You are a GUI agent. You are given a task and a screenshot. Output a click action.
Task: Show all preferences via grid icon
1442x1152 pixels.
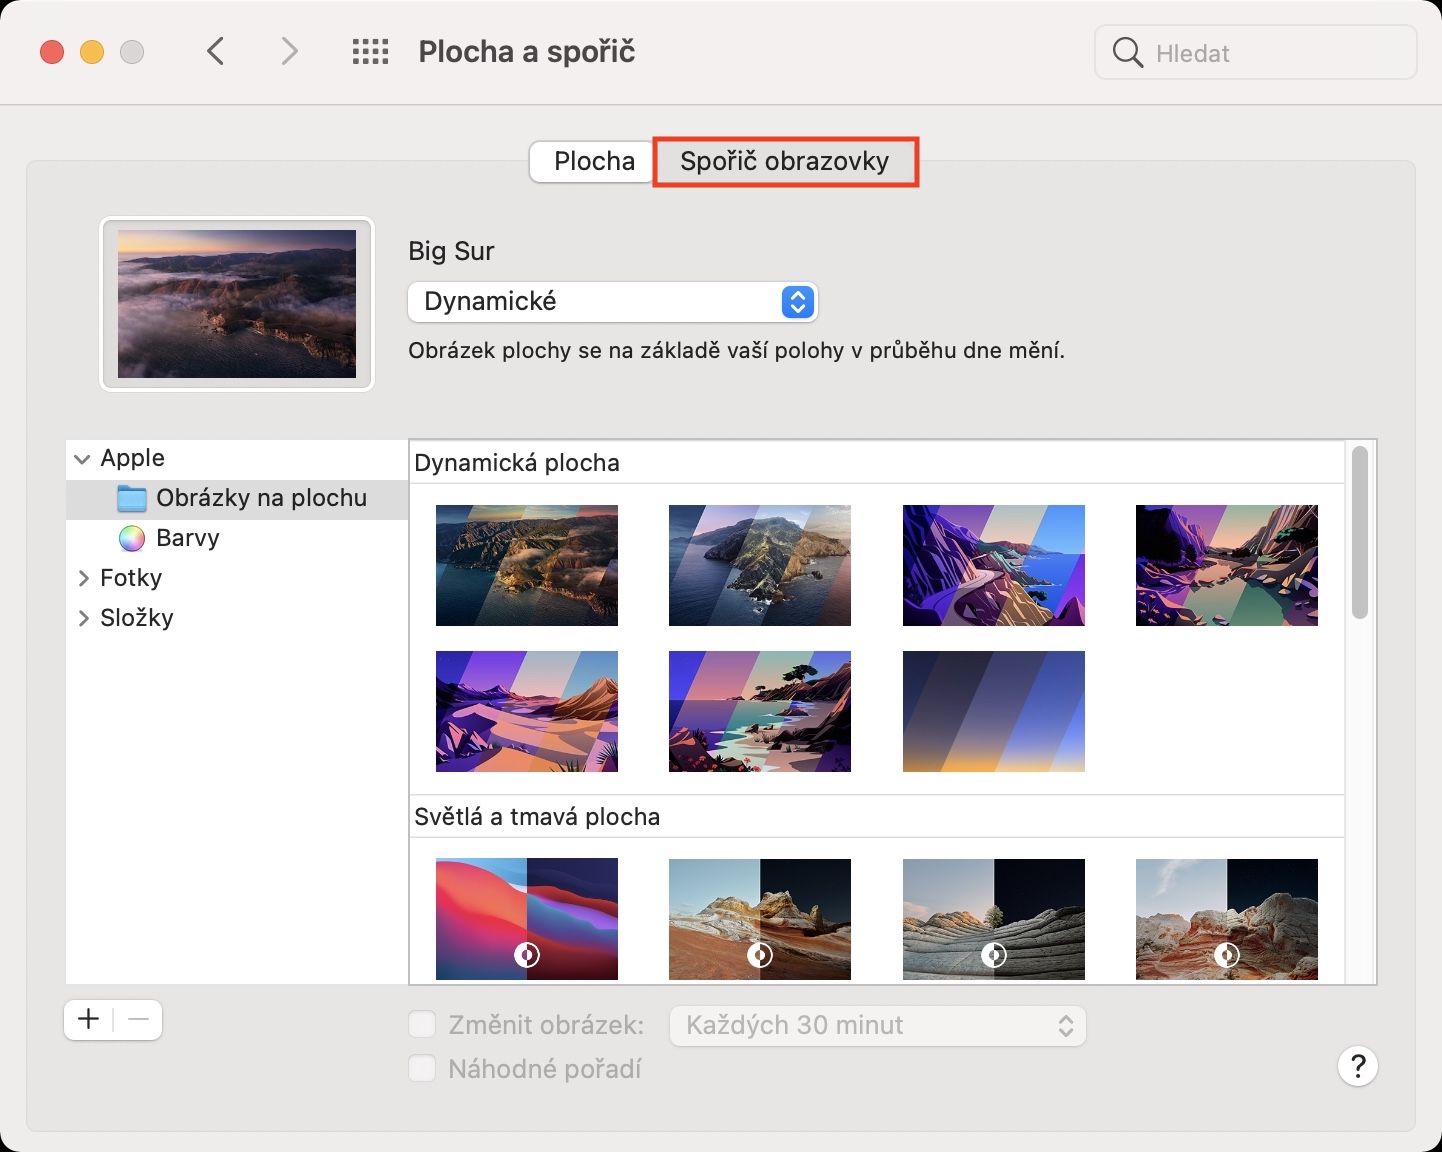pyautogui.click(x=370, y=52)
